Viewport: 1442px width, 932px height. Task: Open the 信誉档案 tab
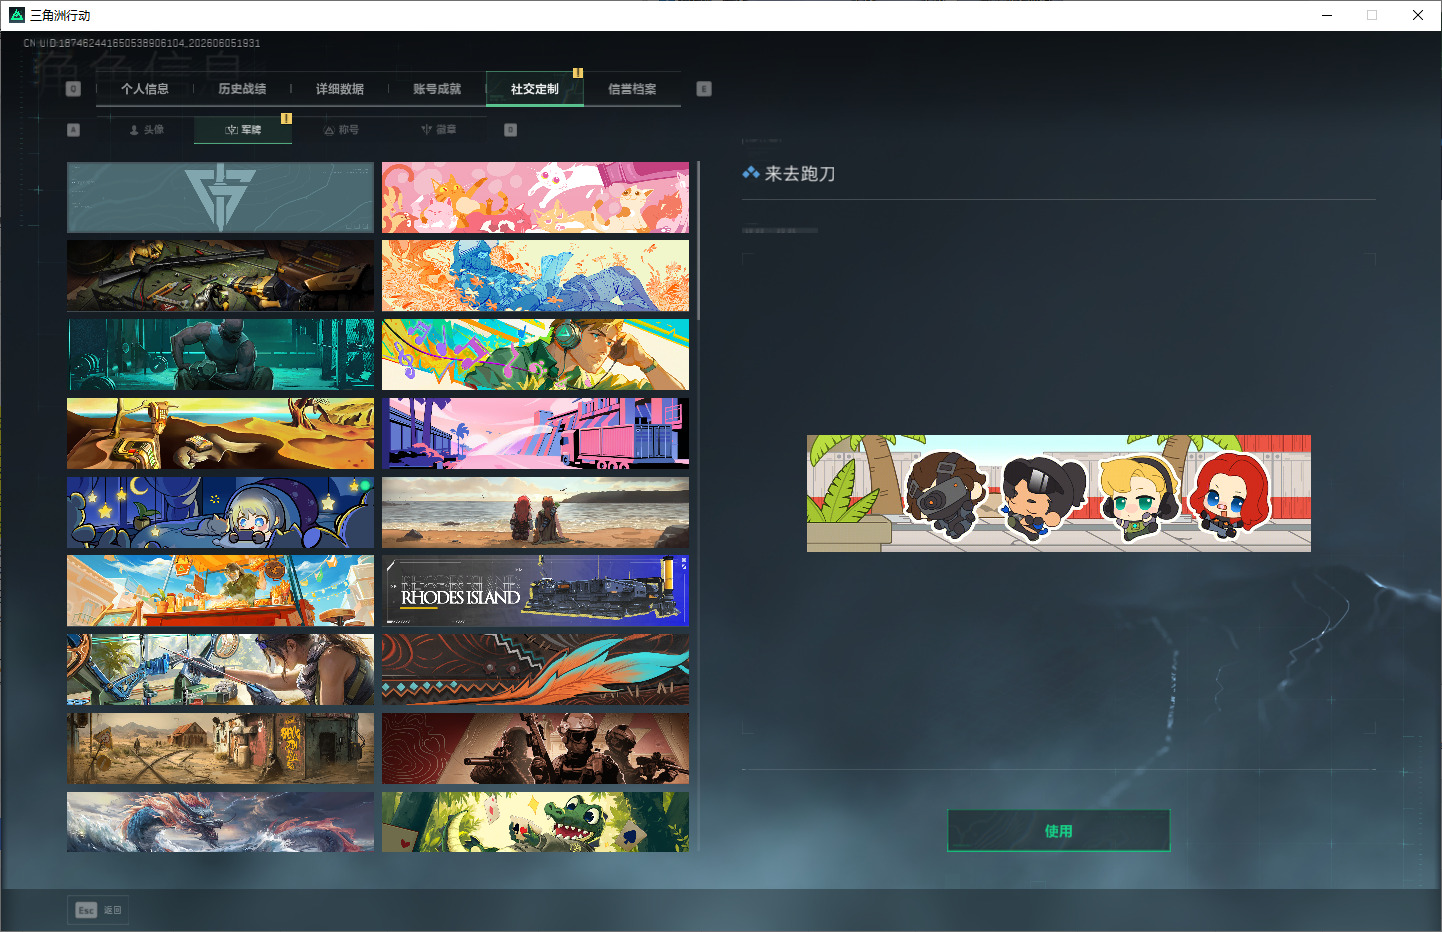coord(632,89)
